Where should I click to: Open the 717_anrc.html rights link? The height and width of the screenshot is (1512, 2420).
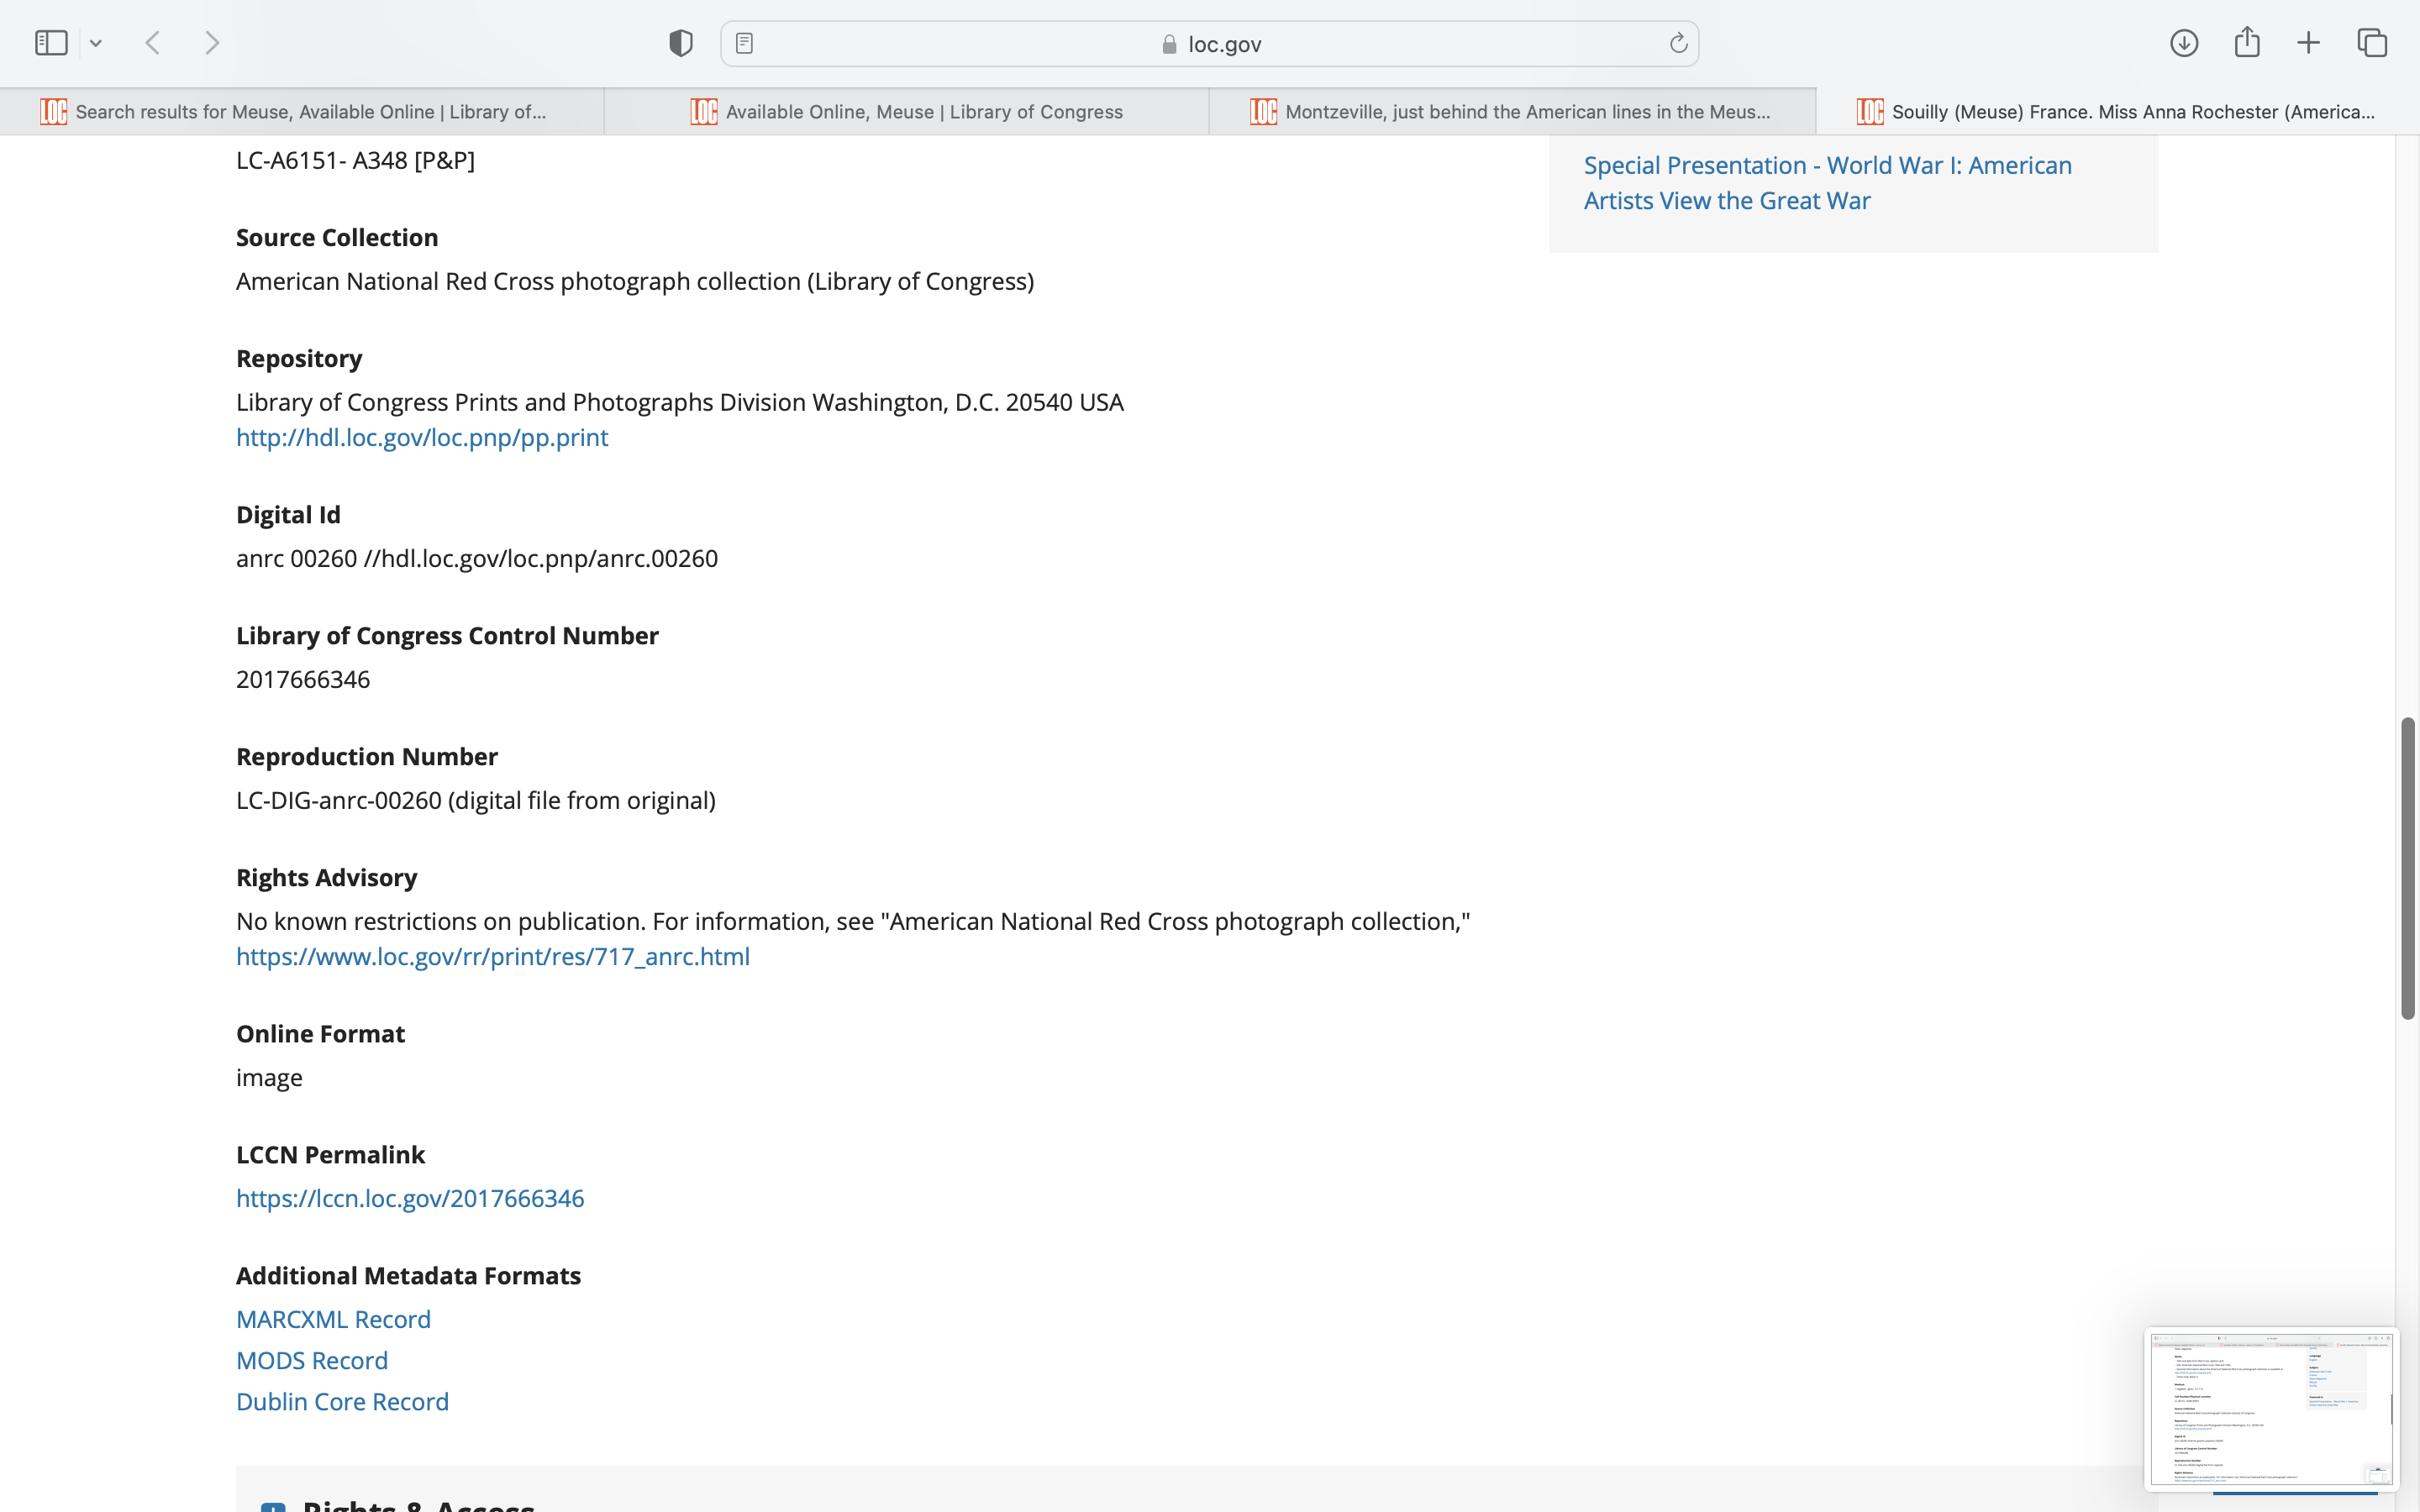click(x=492, y=957)
